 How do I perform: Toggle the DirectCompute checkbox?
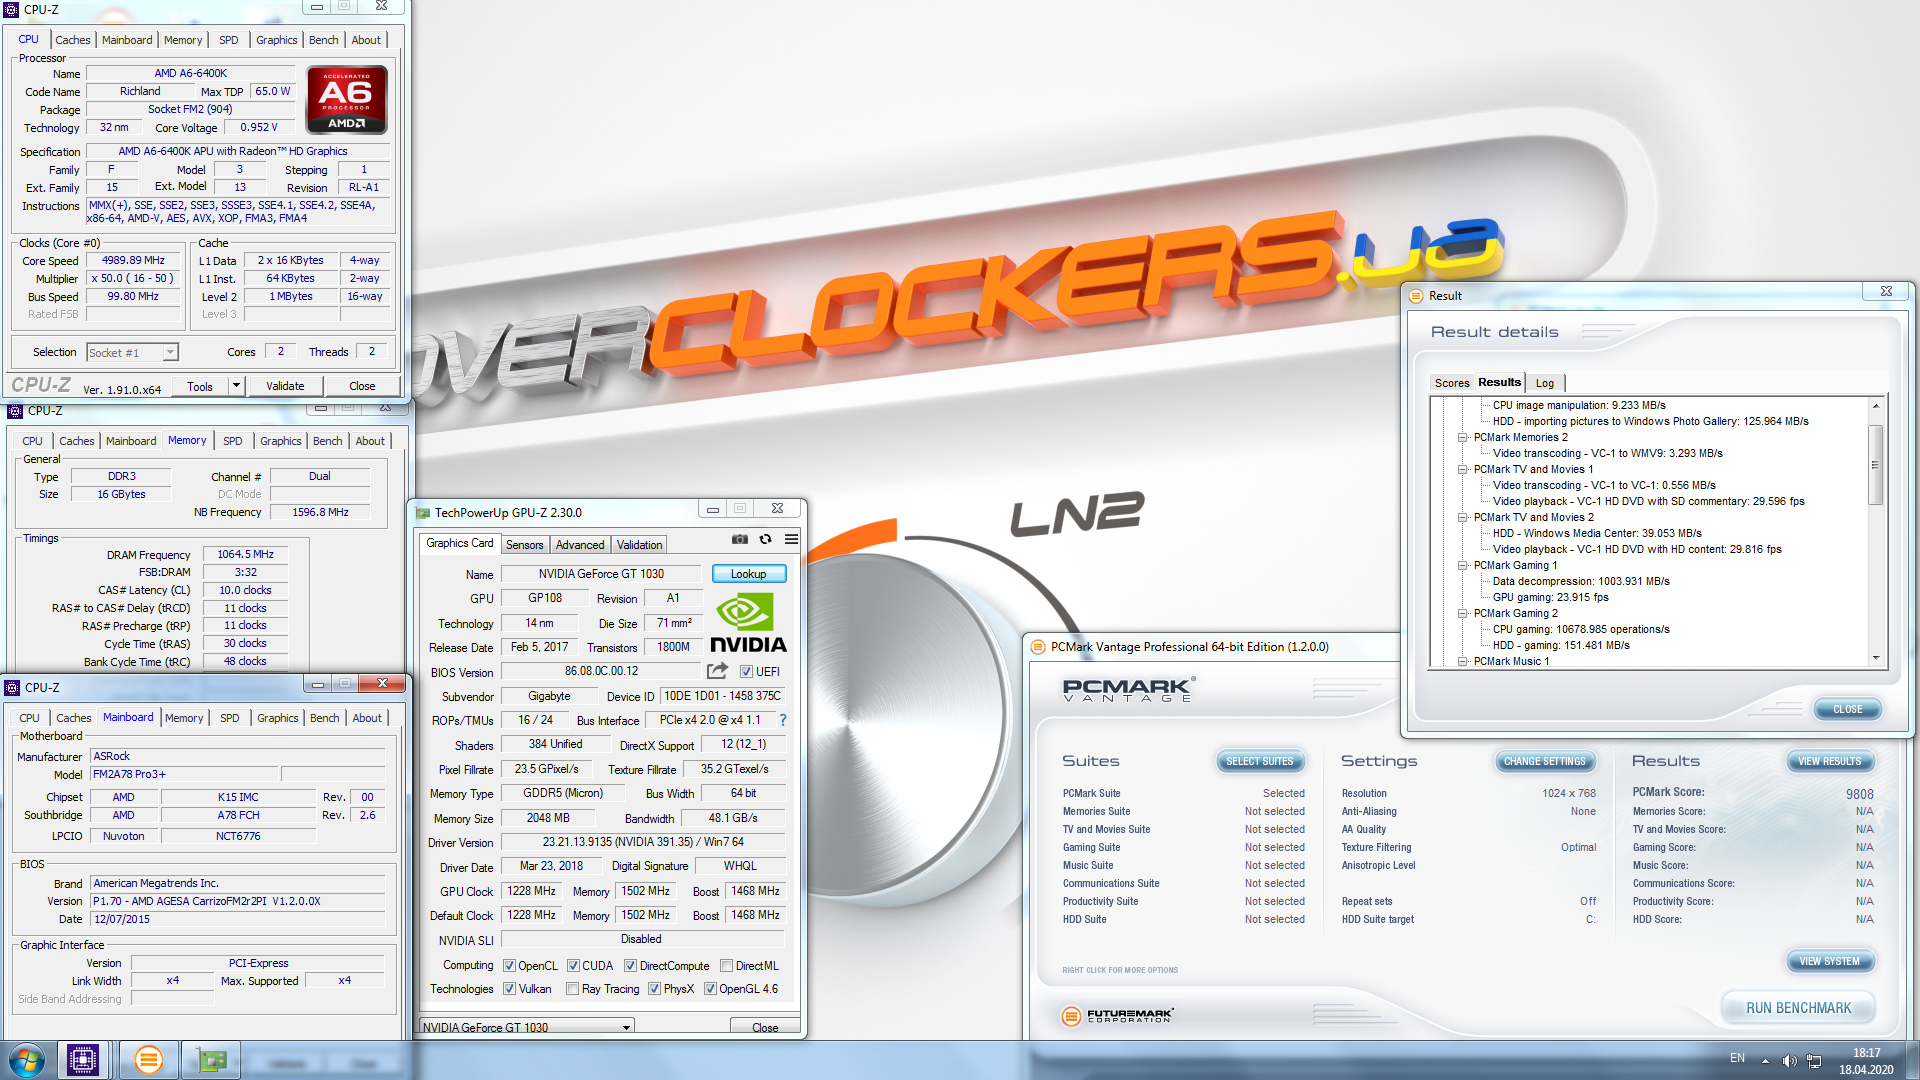point(631,966)
